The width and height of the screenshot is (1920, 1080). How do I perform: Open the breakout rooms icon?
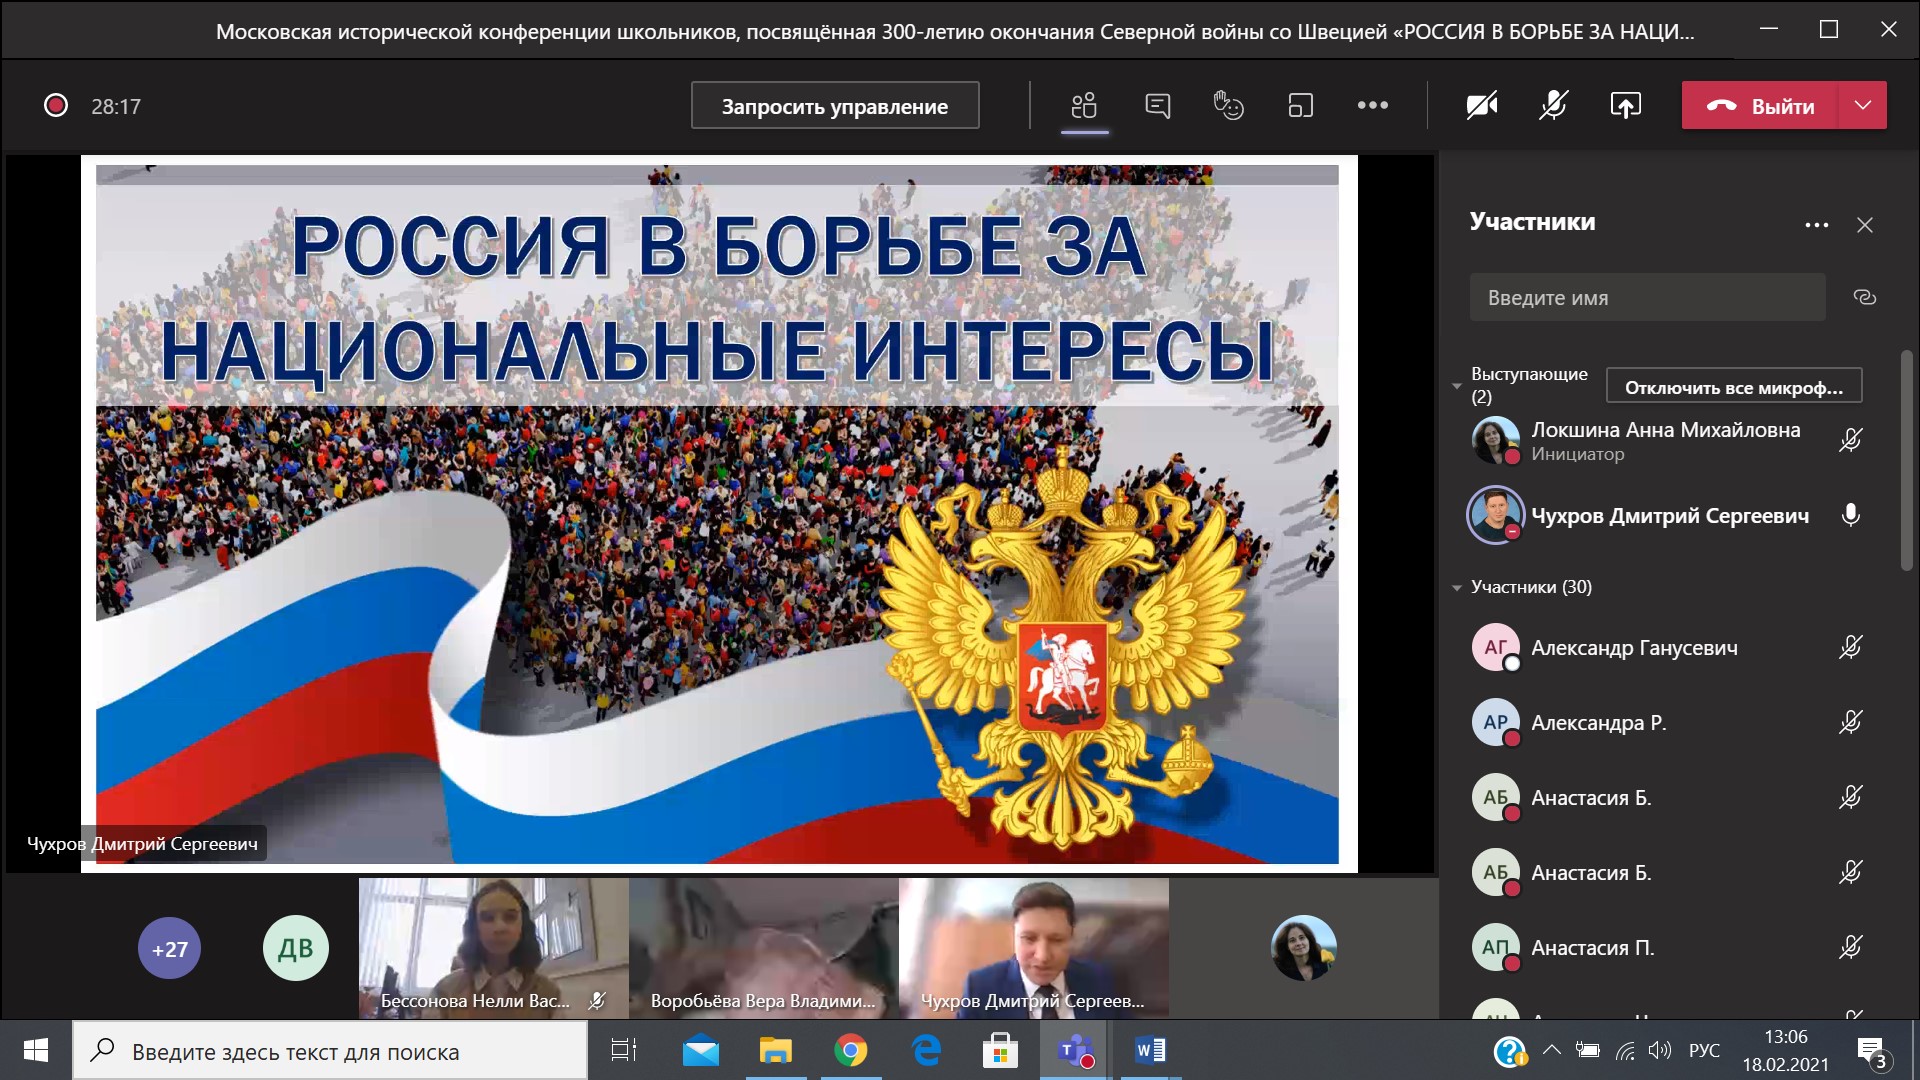coord(1300,105)
